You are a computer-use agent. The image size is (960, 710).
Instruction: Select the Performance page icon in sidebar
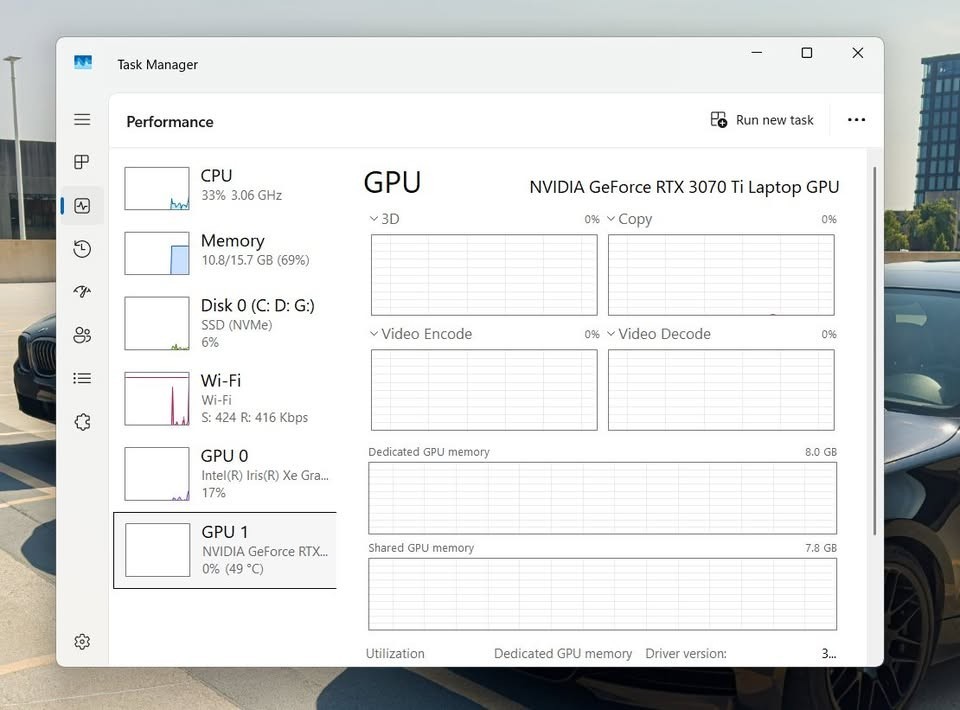click(82, 206)
